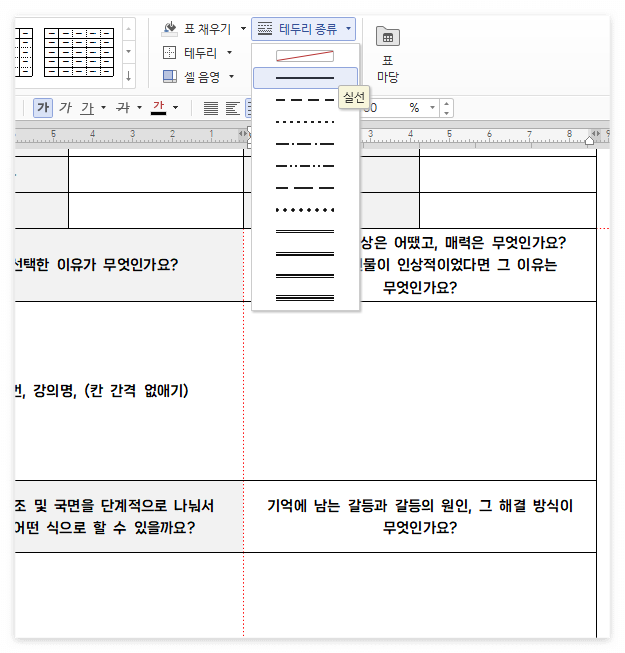Screen dimensions: 625x653
Task: Click the text '국면을 단계적으로 나눠서'
Action: (134, 506)
